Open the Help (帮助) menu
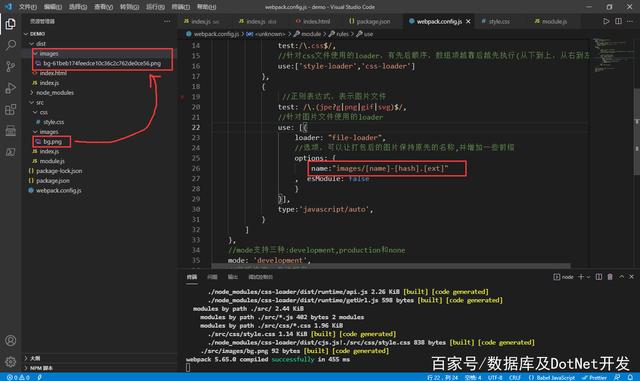The image size is (640, 381). [206, 7]
